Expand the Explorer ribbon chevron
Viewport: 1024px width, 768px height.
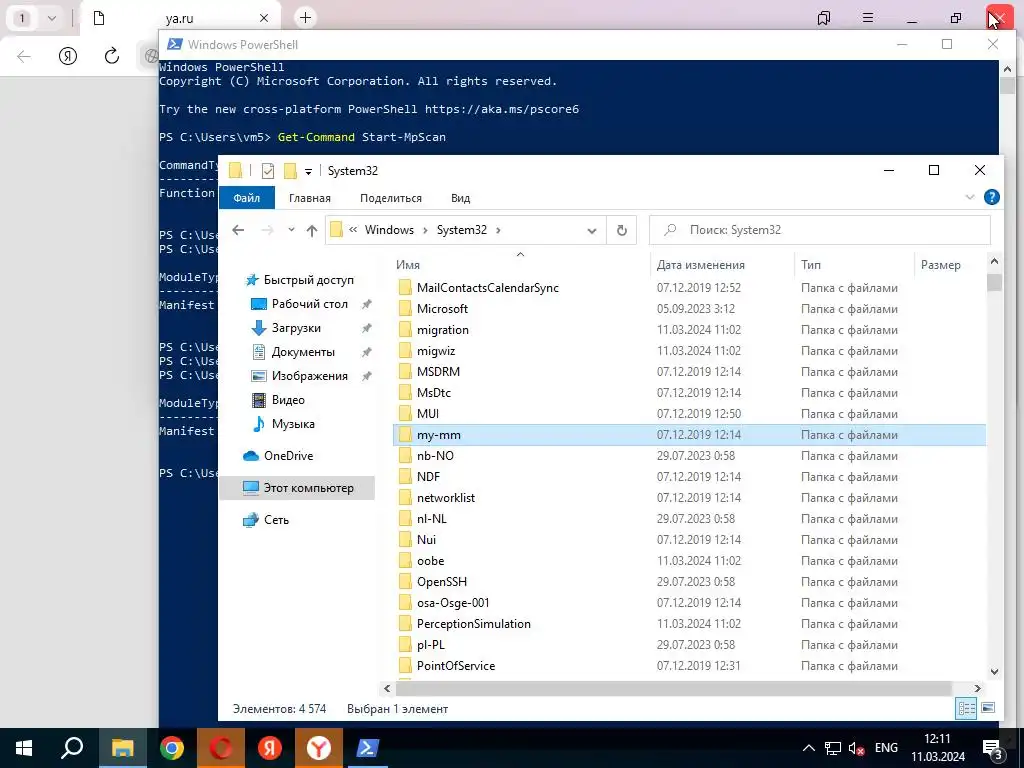pos(970,197)
